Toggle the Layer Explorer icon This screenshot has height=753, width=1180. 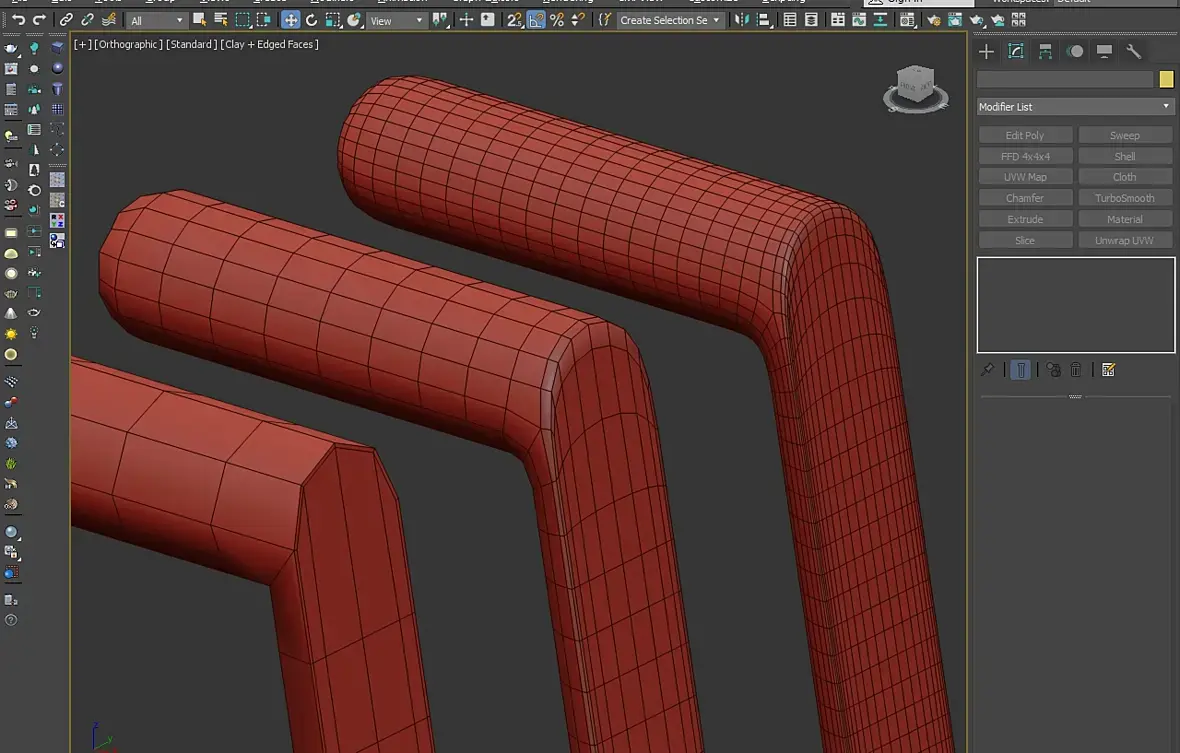pyautogui.click(x=811, y=20)
